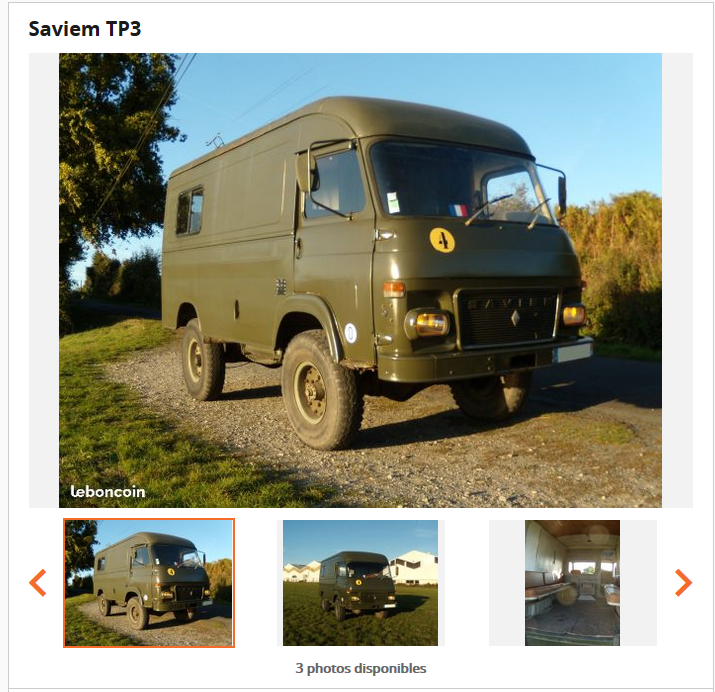
Task: Click the orange previous-photo chevron arrow
Action: click(38, 582)
